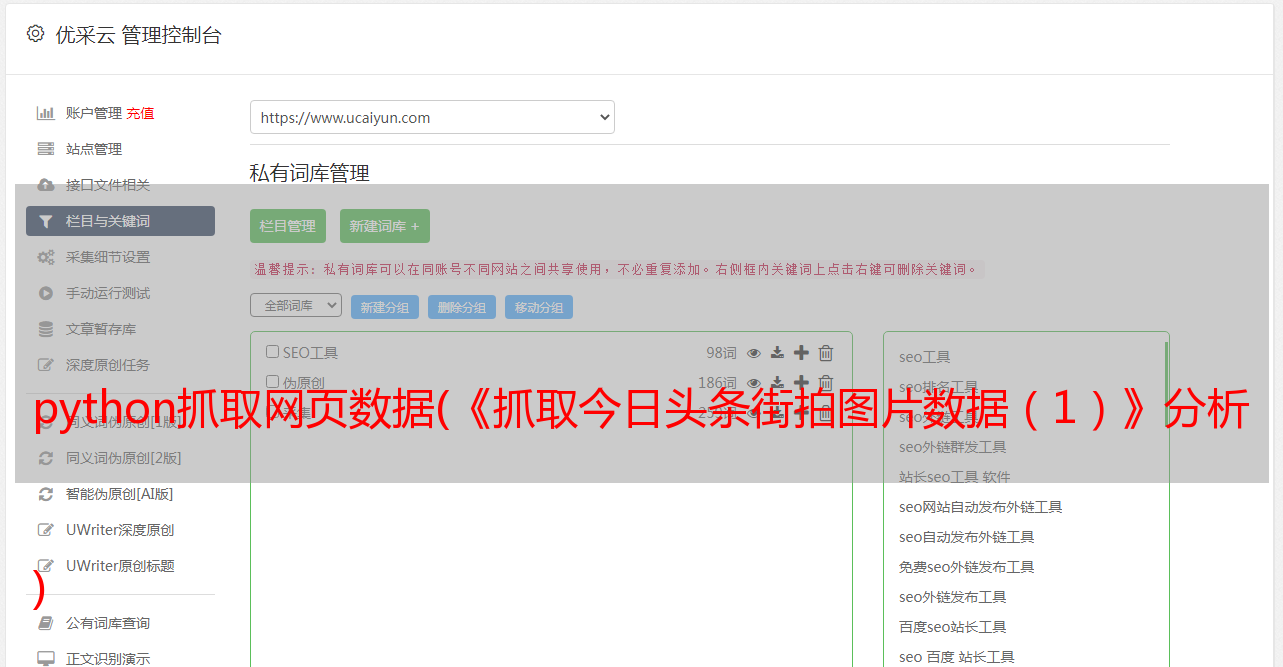Select keyword seo自动发布外链工具
Viewport: 1283px width, 667px height.
(x=966, y=537)
